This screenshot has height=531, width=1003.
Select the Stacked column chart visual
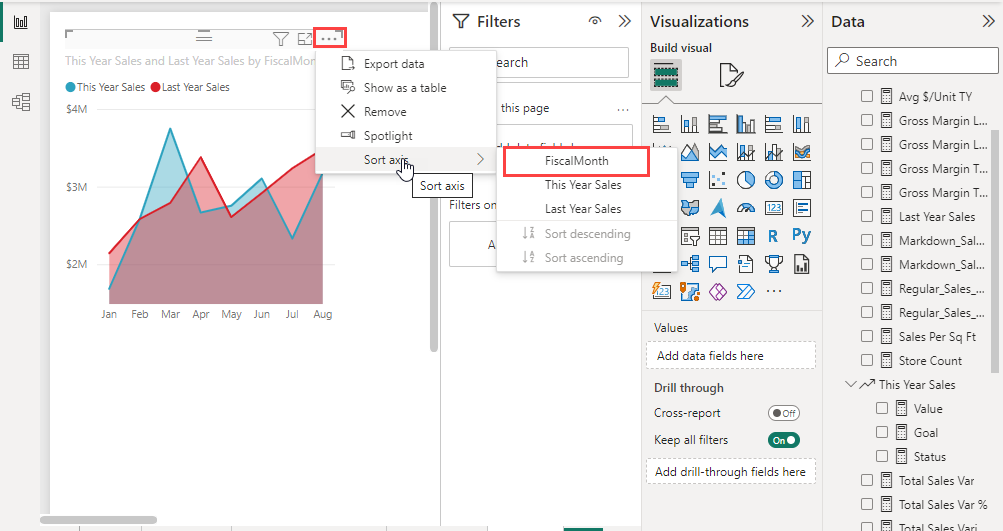(690, 123)
